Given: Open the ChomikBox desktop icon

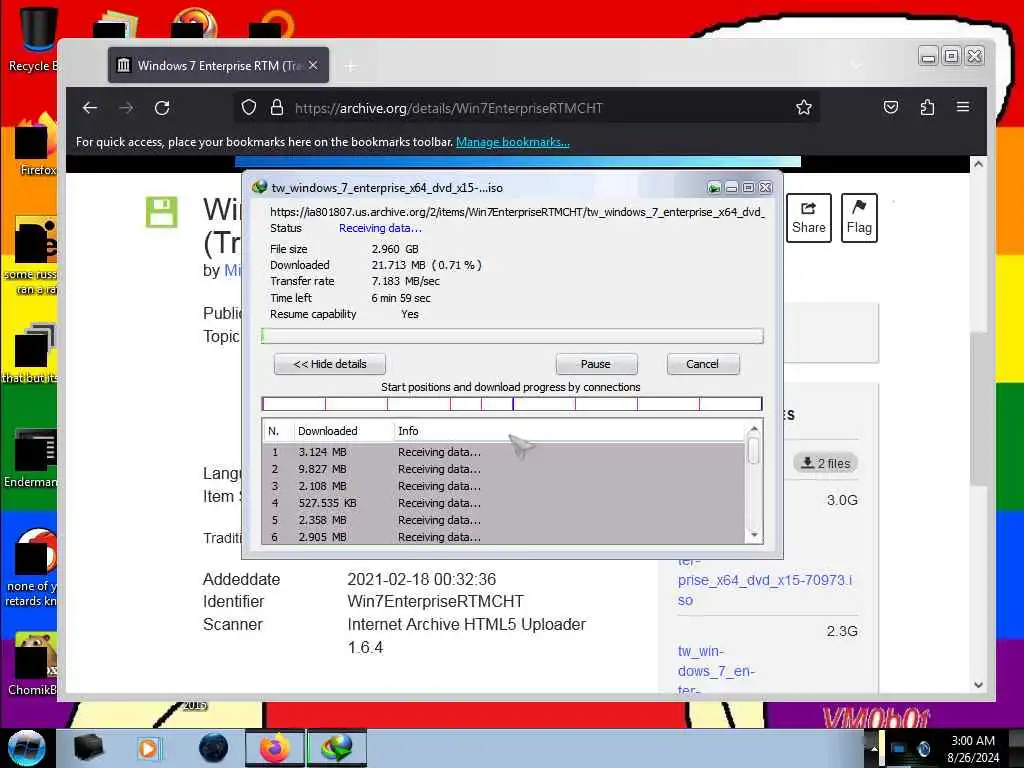Looking at the screenshot, I should click(33, 664).
